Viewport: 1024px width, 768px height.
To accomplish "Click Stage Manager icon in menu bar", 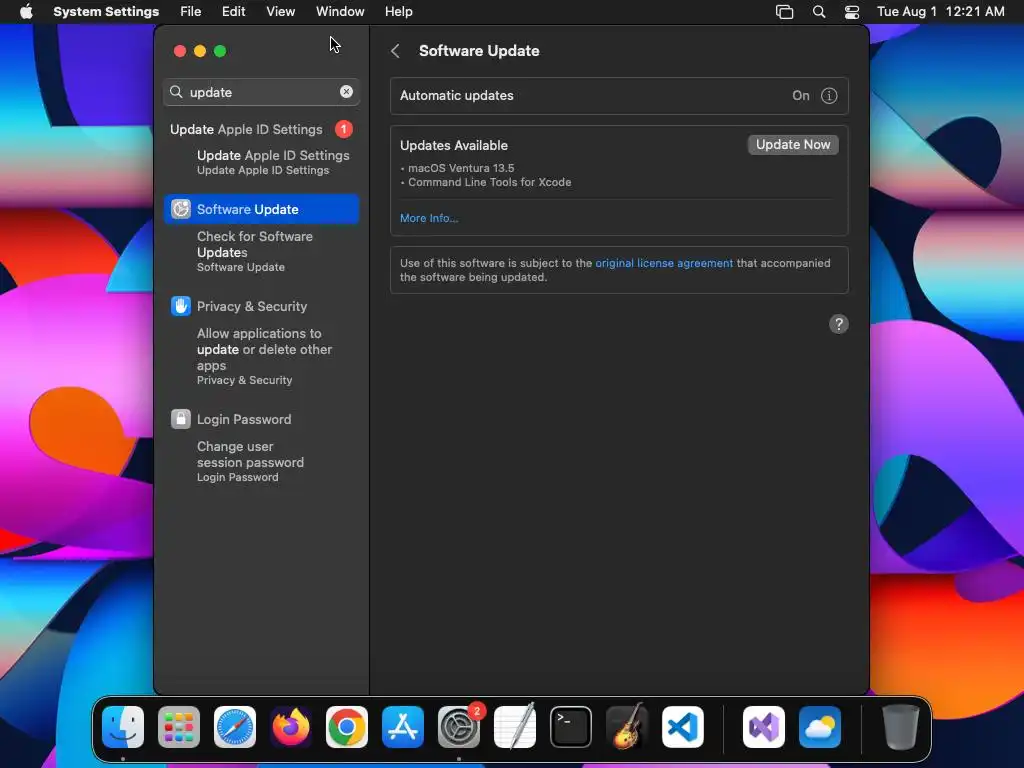I will click(x=784, y=12).
